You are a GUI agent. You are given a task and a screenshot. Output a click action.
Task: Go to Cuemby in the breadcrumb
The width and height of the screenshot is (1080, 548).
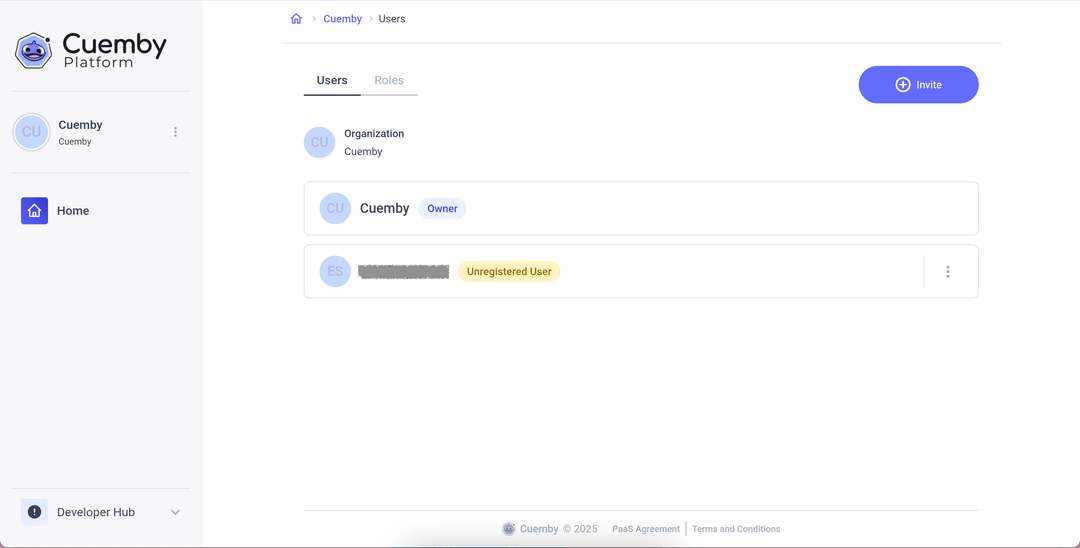click(342, 19)
